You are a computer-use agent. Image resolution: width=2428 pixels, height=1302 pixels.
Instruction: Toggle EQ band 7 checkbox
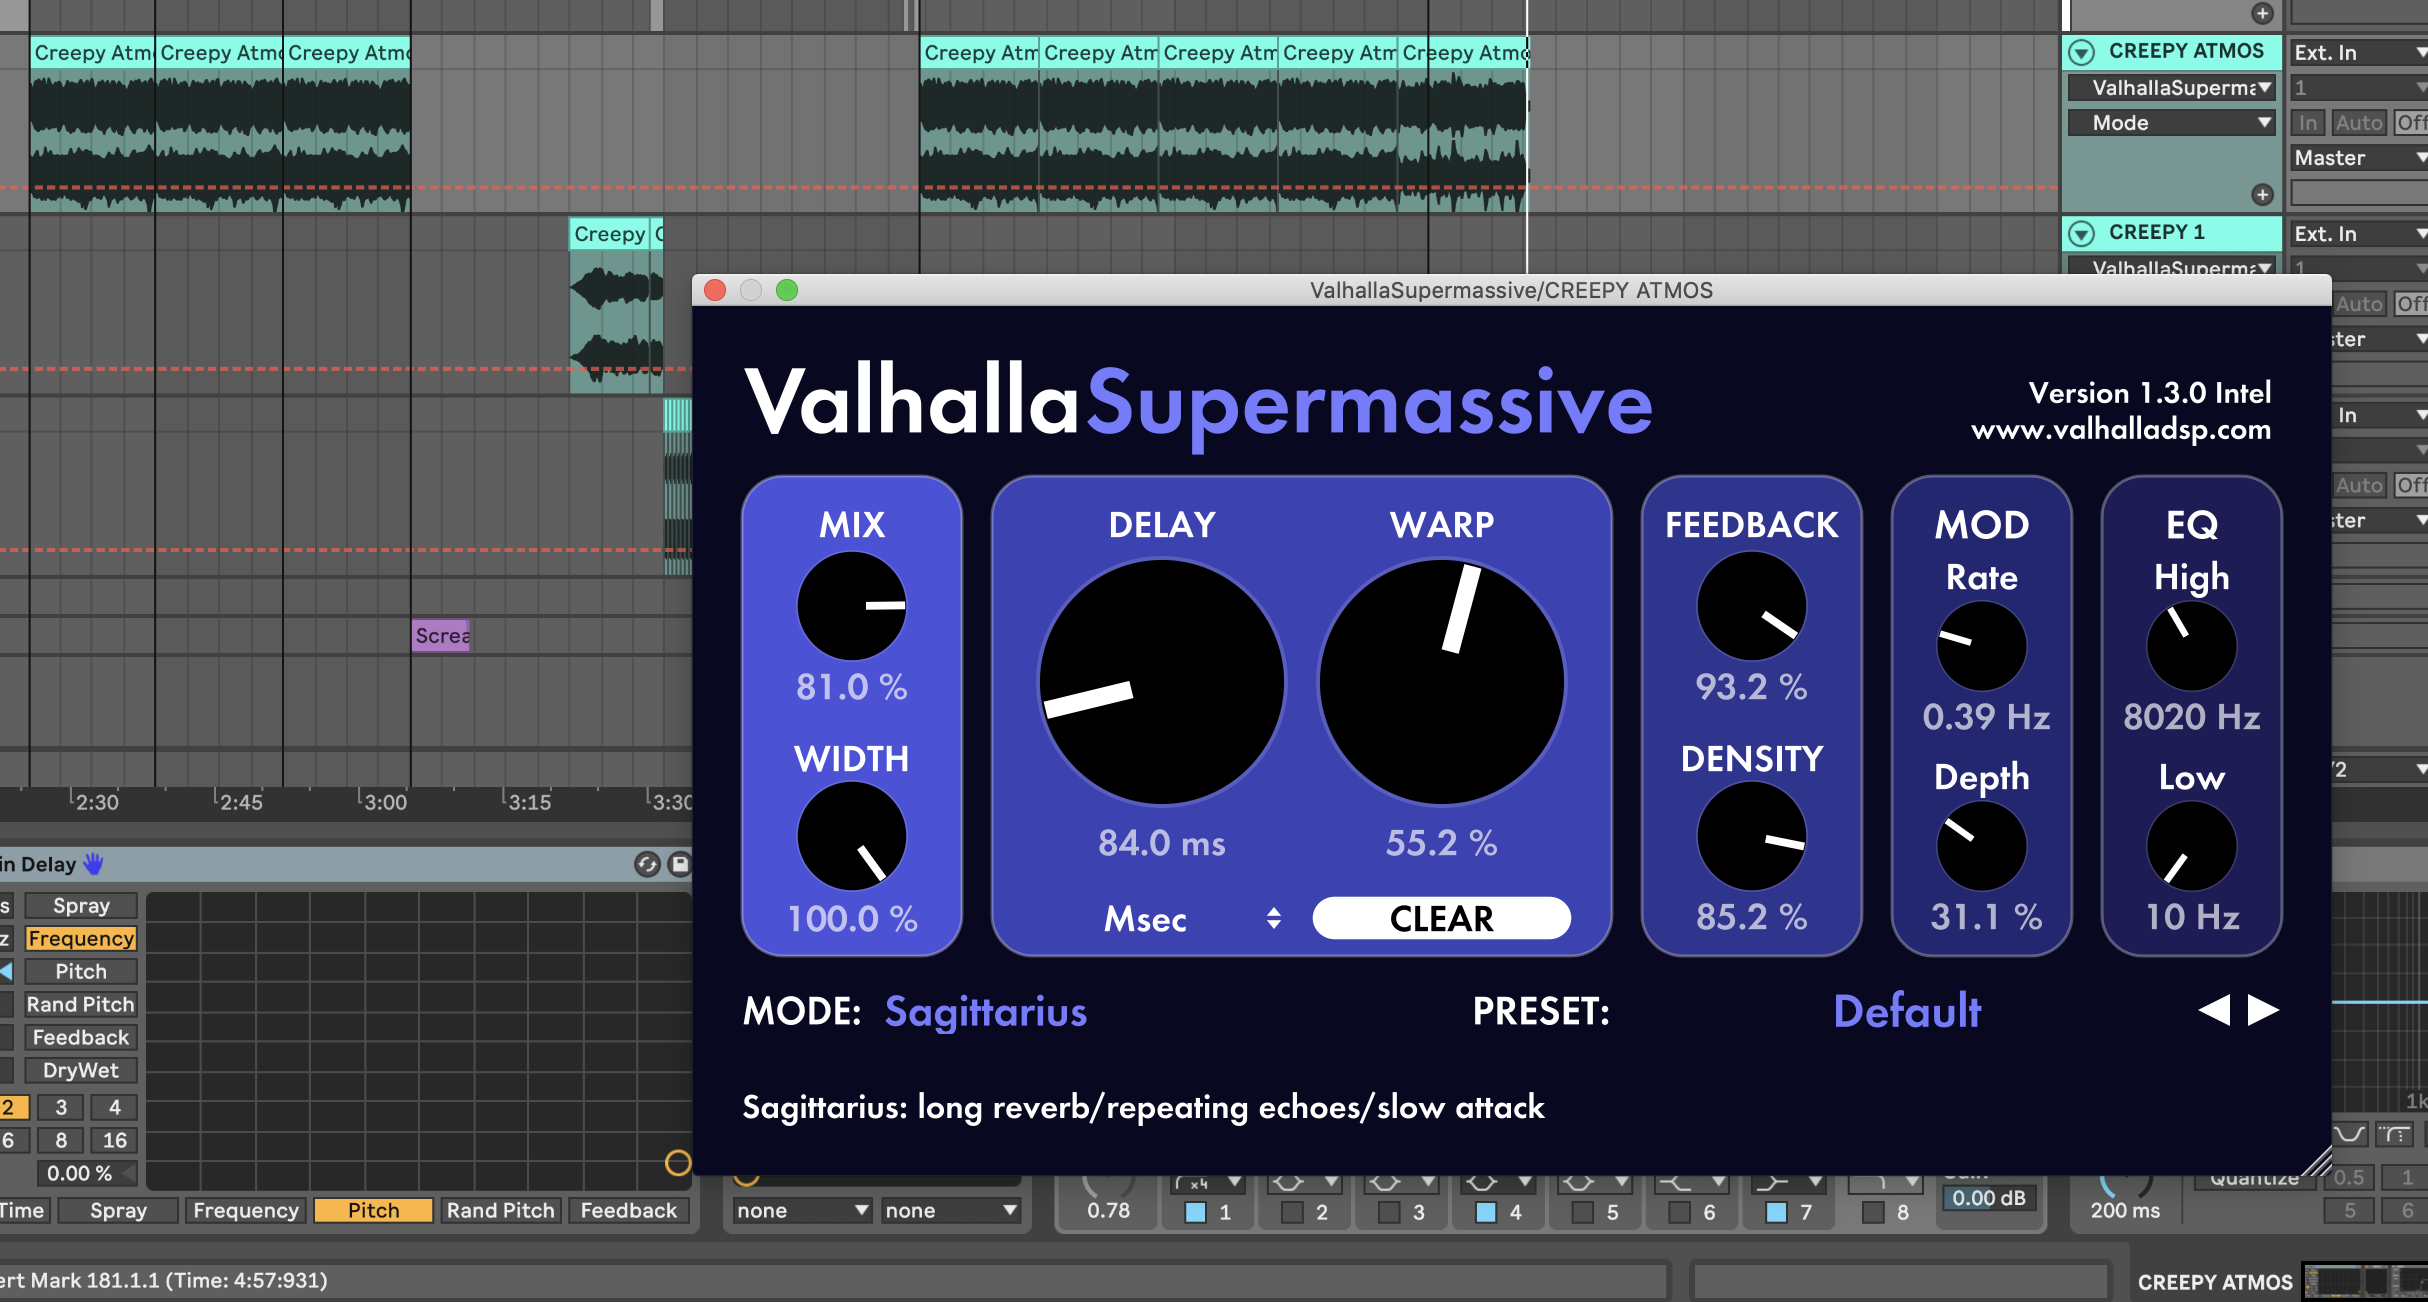[x=1777, y=1212]
